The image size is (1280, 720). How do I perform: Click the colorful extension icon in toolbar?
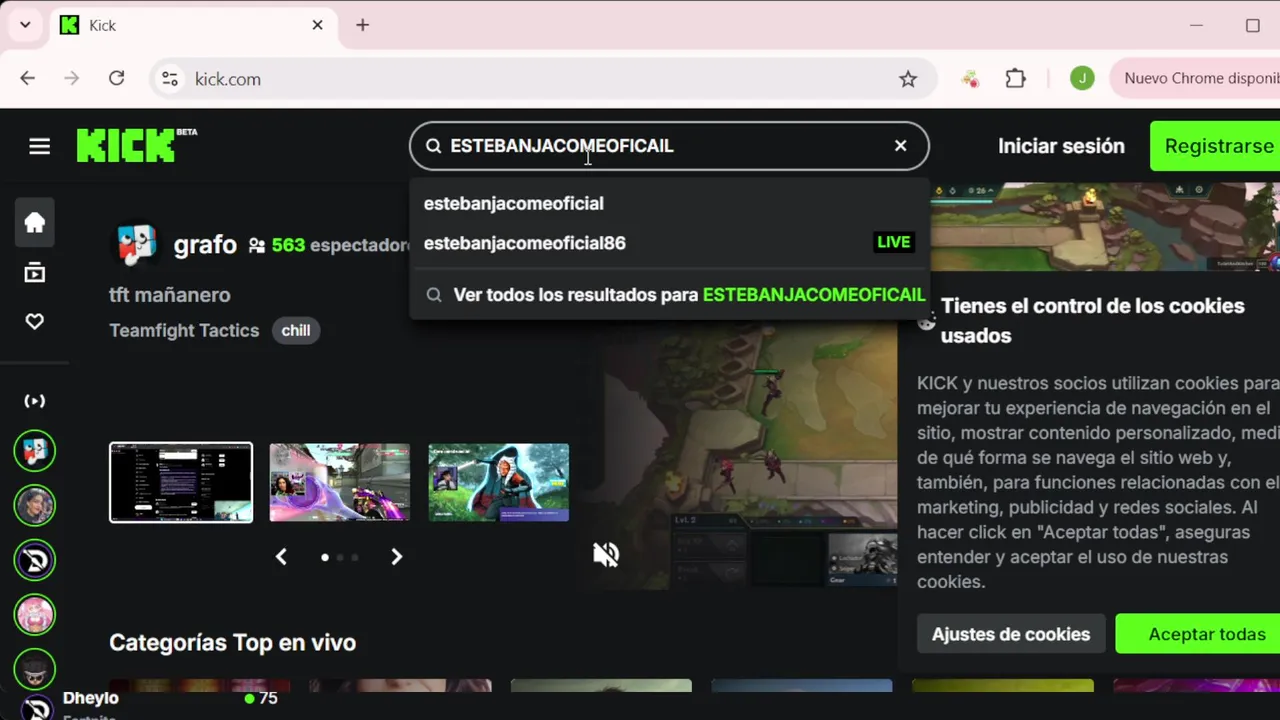[x=970, y=78]
